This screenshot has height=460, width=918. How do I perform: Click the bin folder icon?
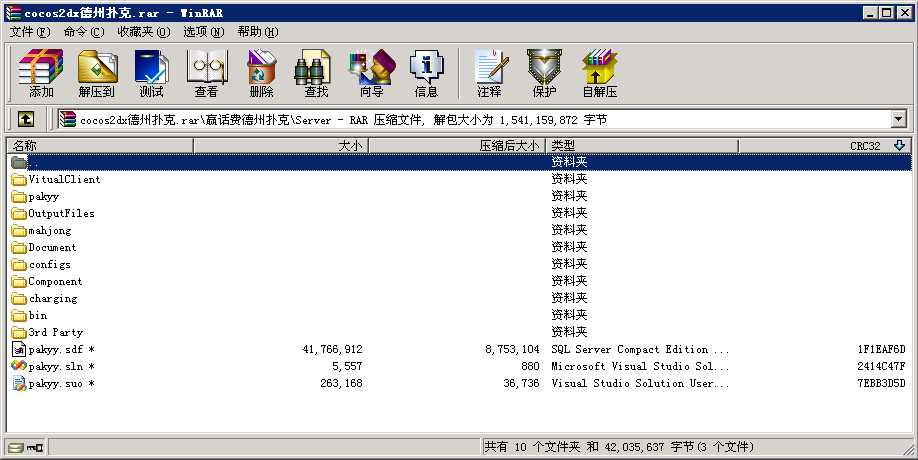pos(19,315)
